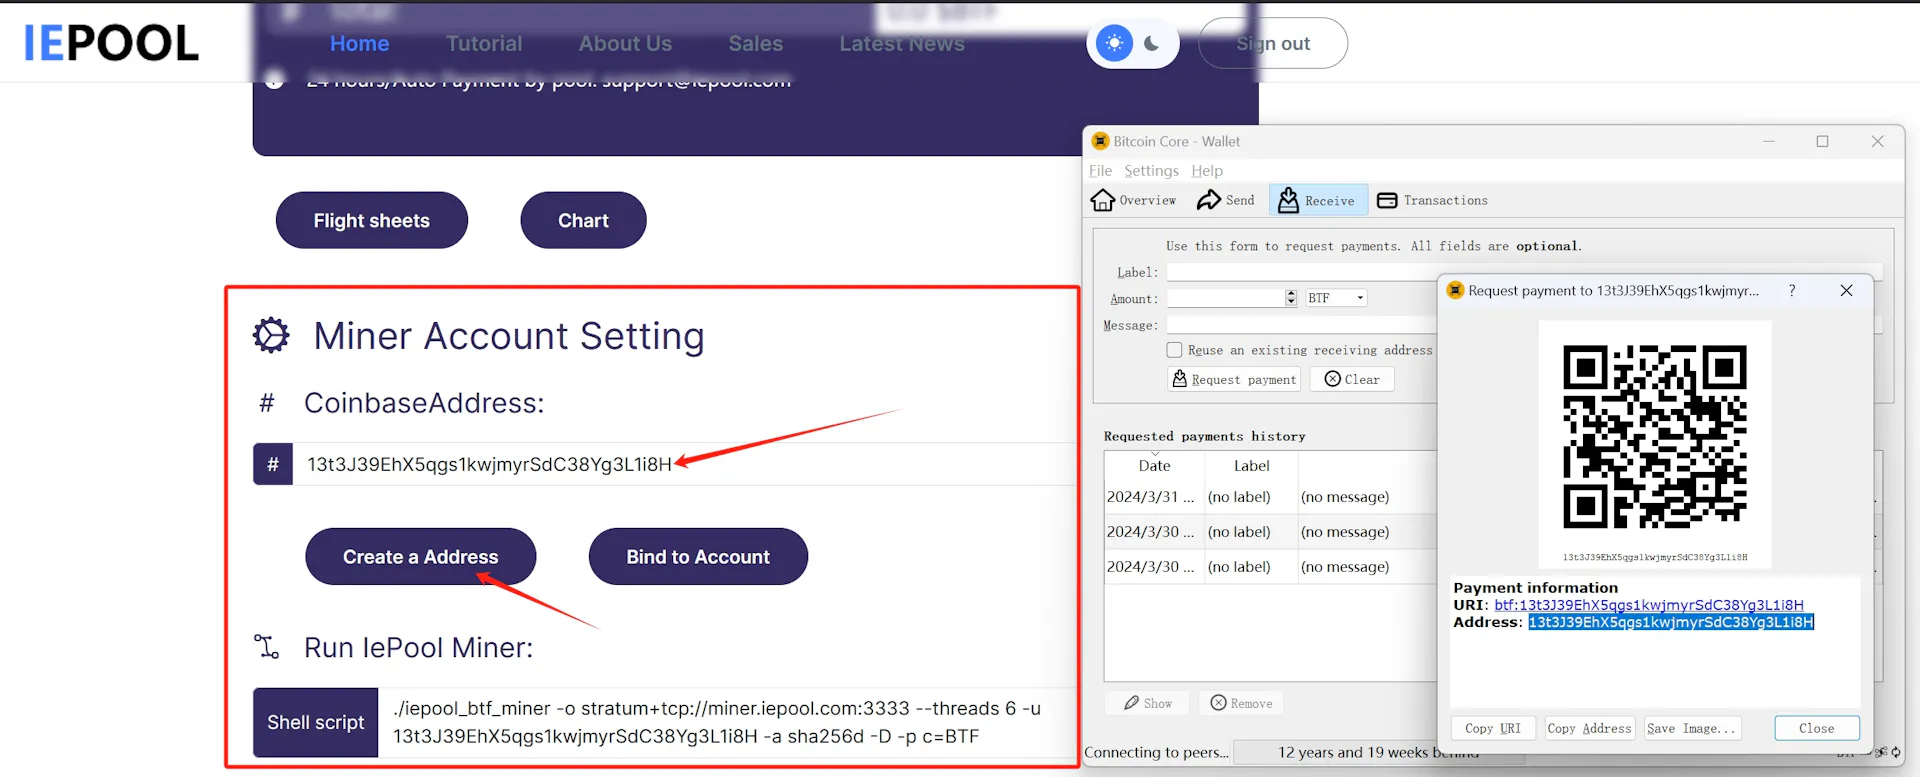Select the iepool miner shell command text
Viewport: 1920px width, 777px height.
tap(717, 722)
